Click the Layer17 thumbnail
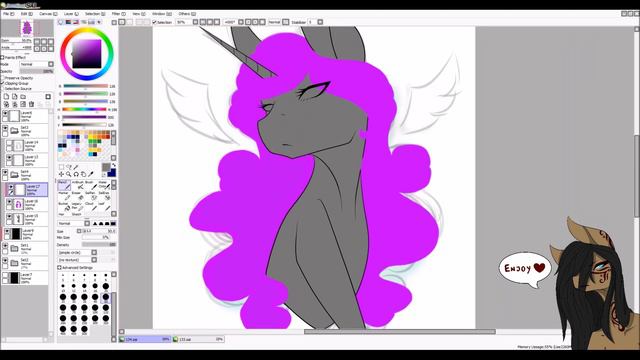 [20, 189]
